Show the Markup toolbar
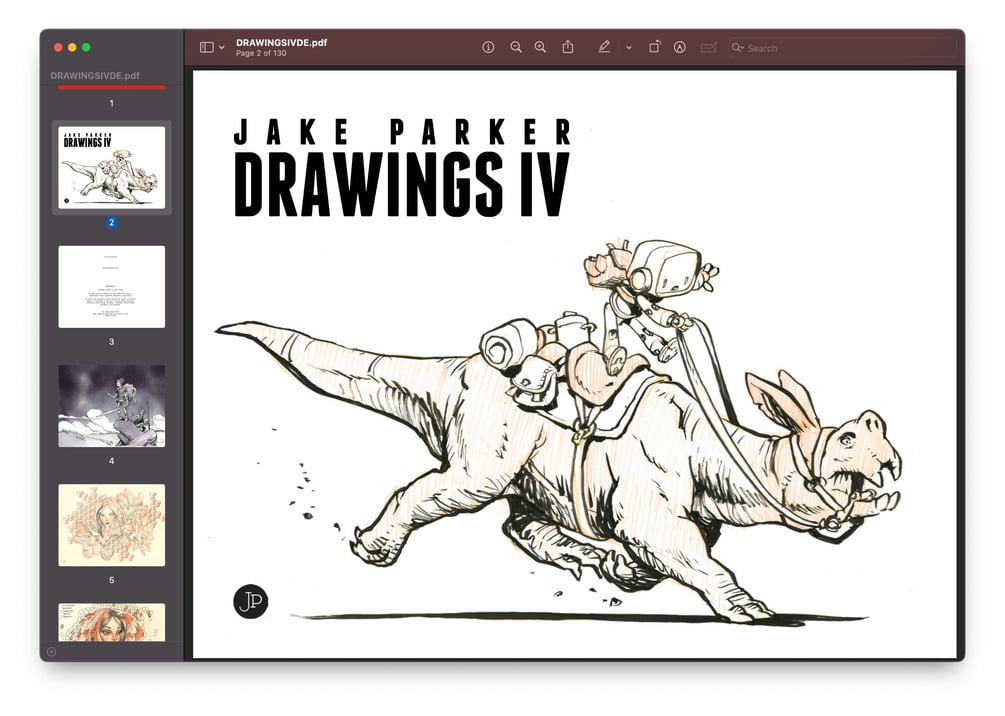Screen dimensions: 1005x716 click(x=680, y=47)
